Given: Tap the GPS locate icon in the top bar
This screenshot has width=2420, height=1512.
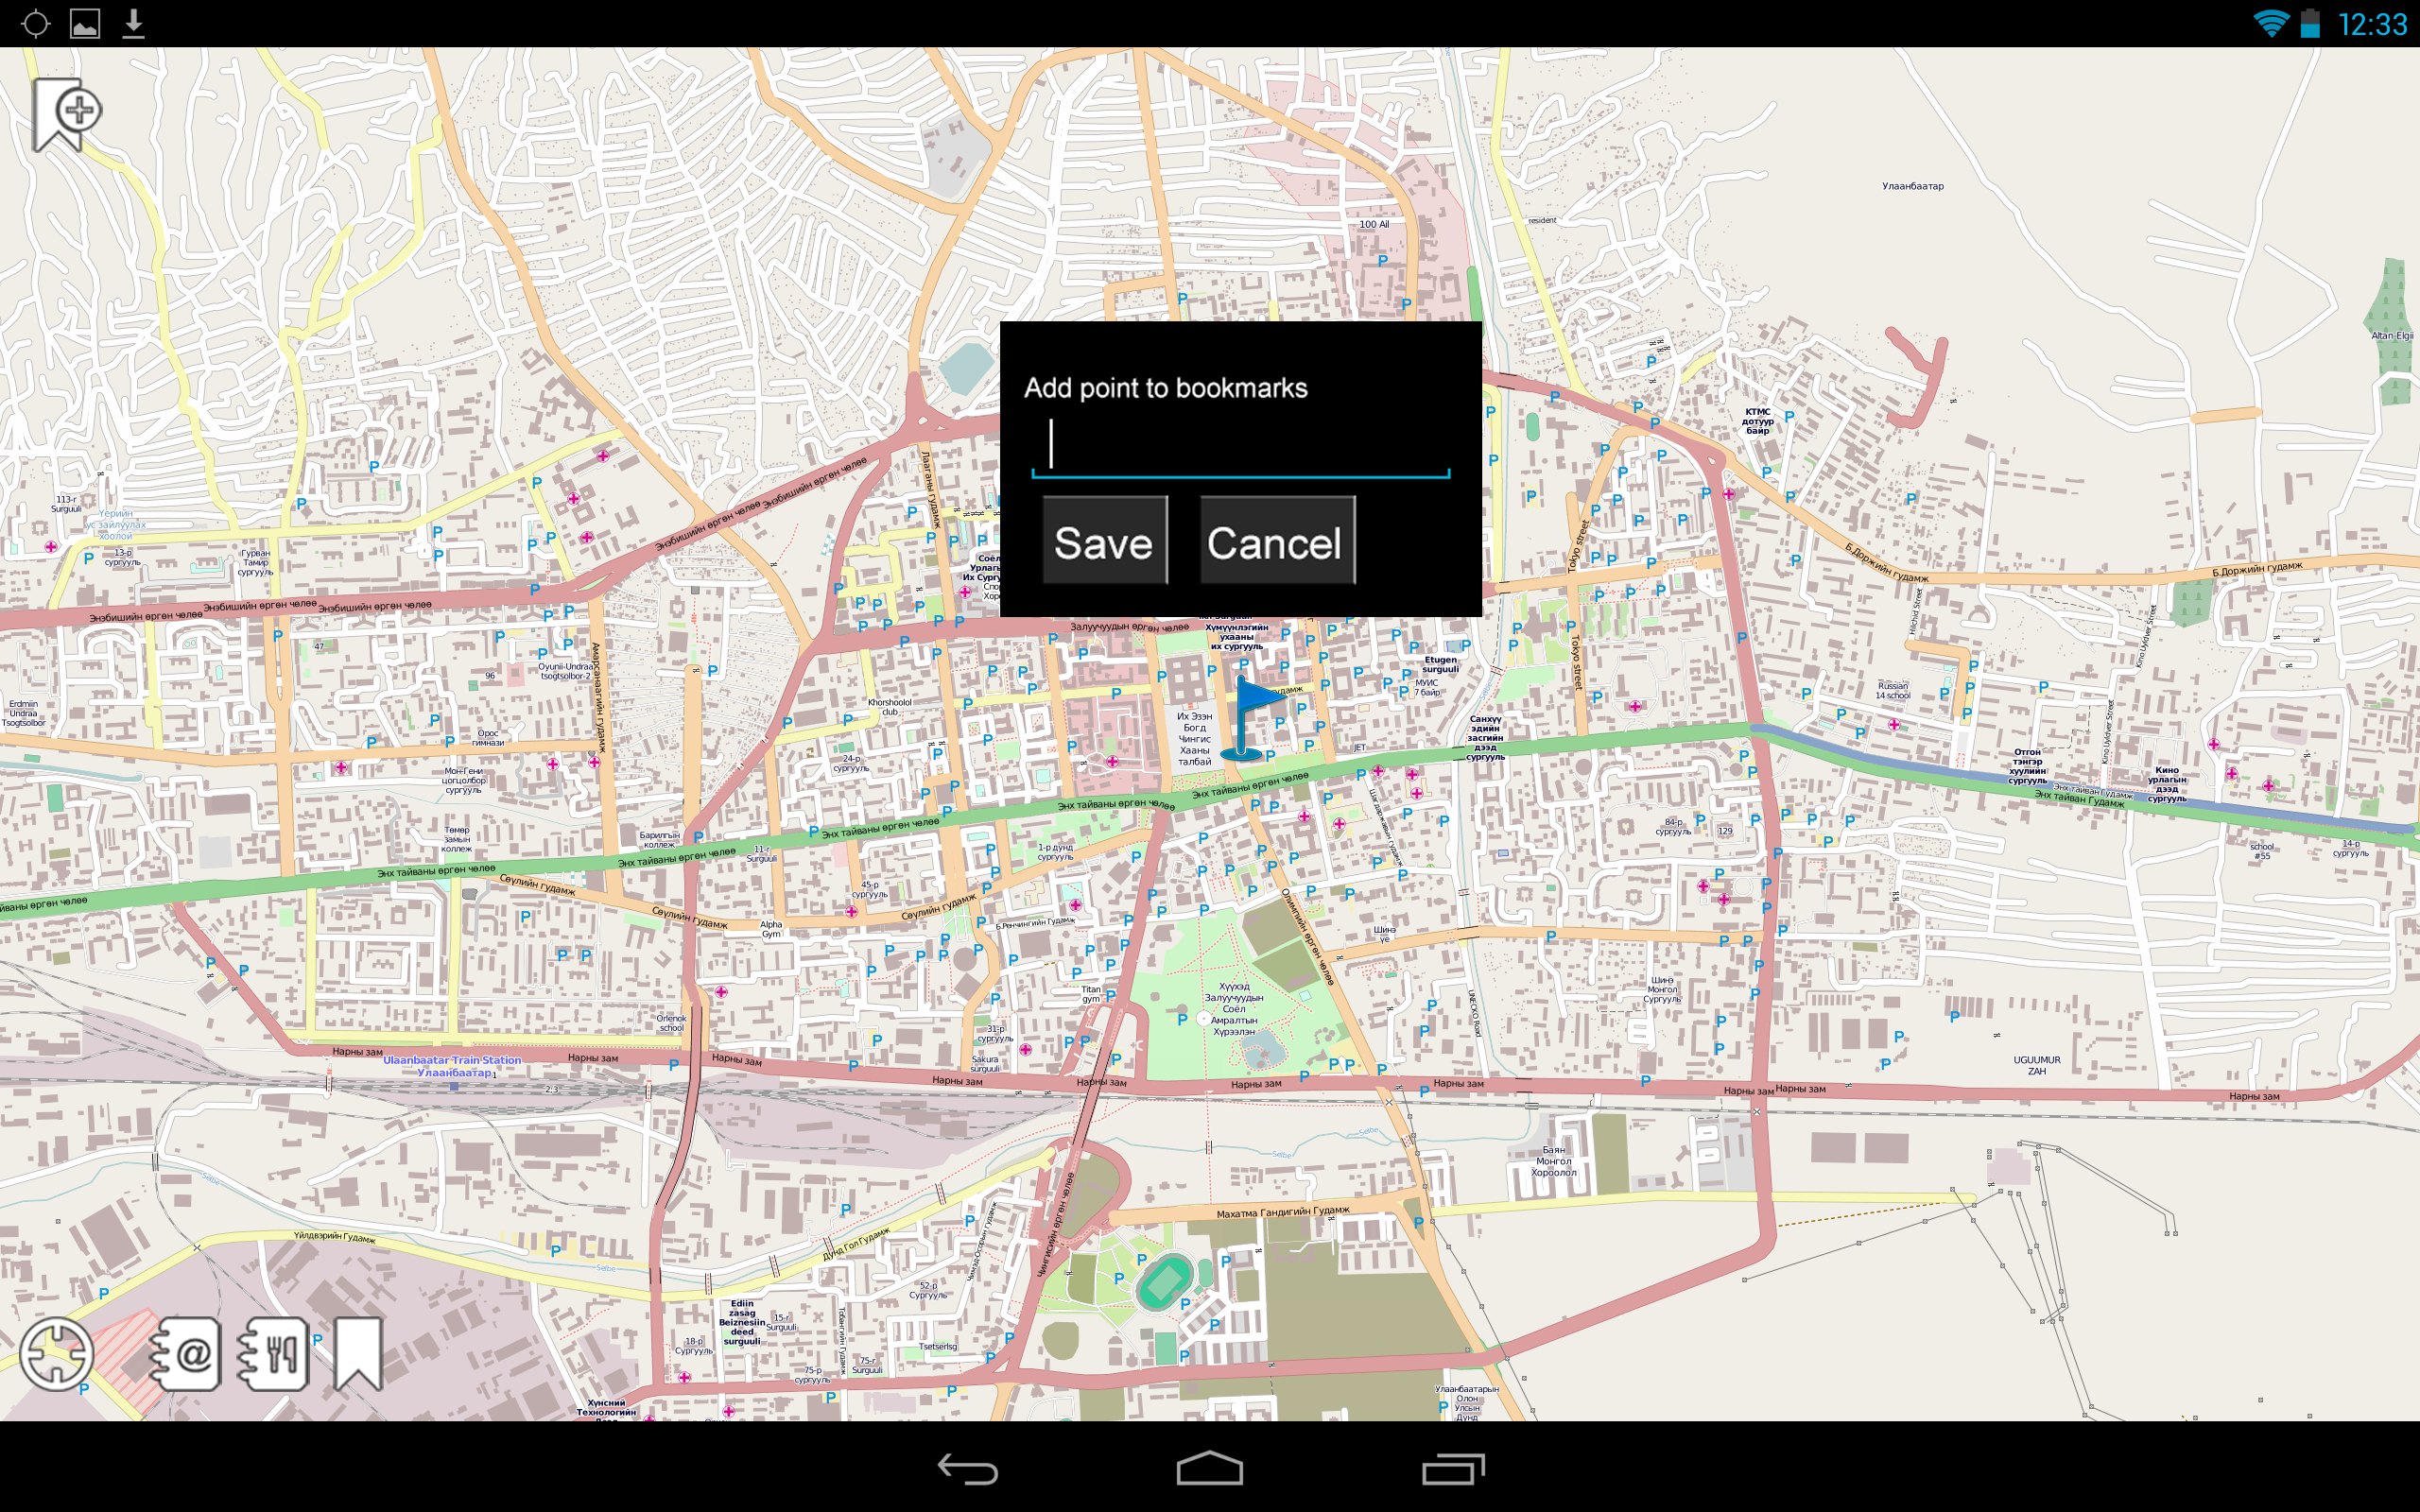Looking at the screenshot, I should (36, 22).
